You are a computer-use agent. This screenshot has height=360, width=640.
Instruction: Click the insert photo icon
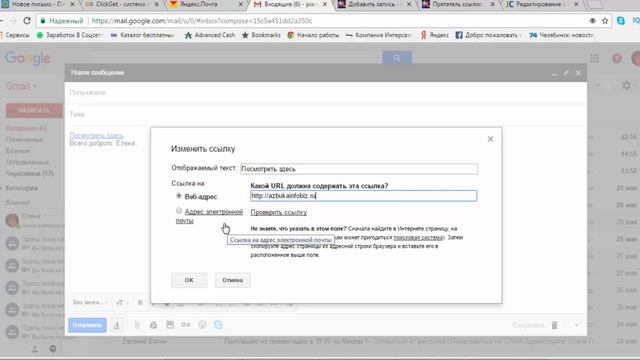170,325
